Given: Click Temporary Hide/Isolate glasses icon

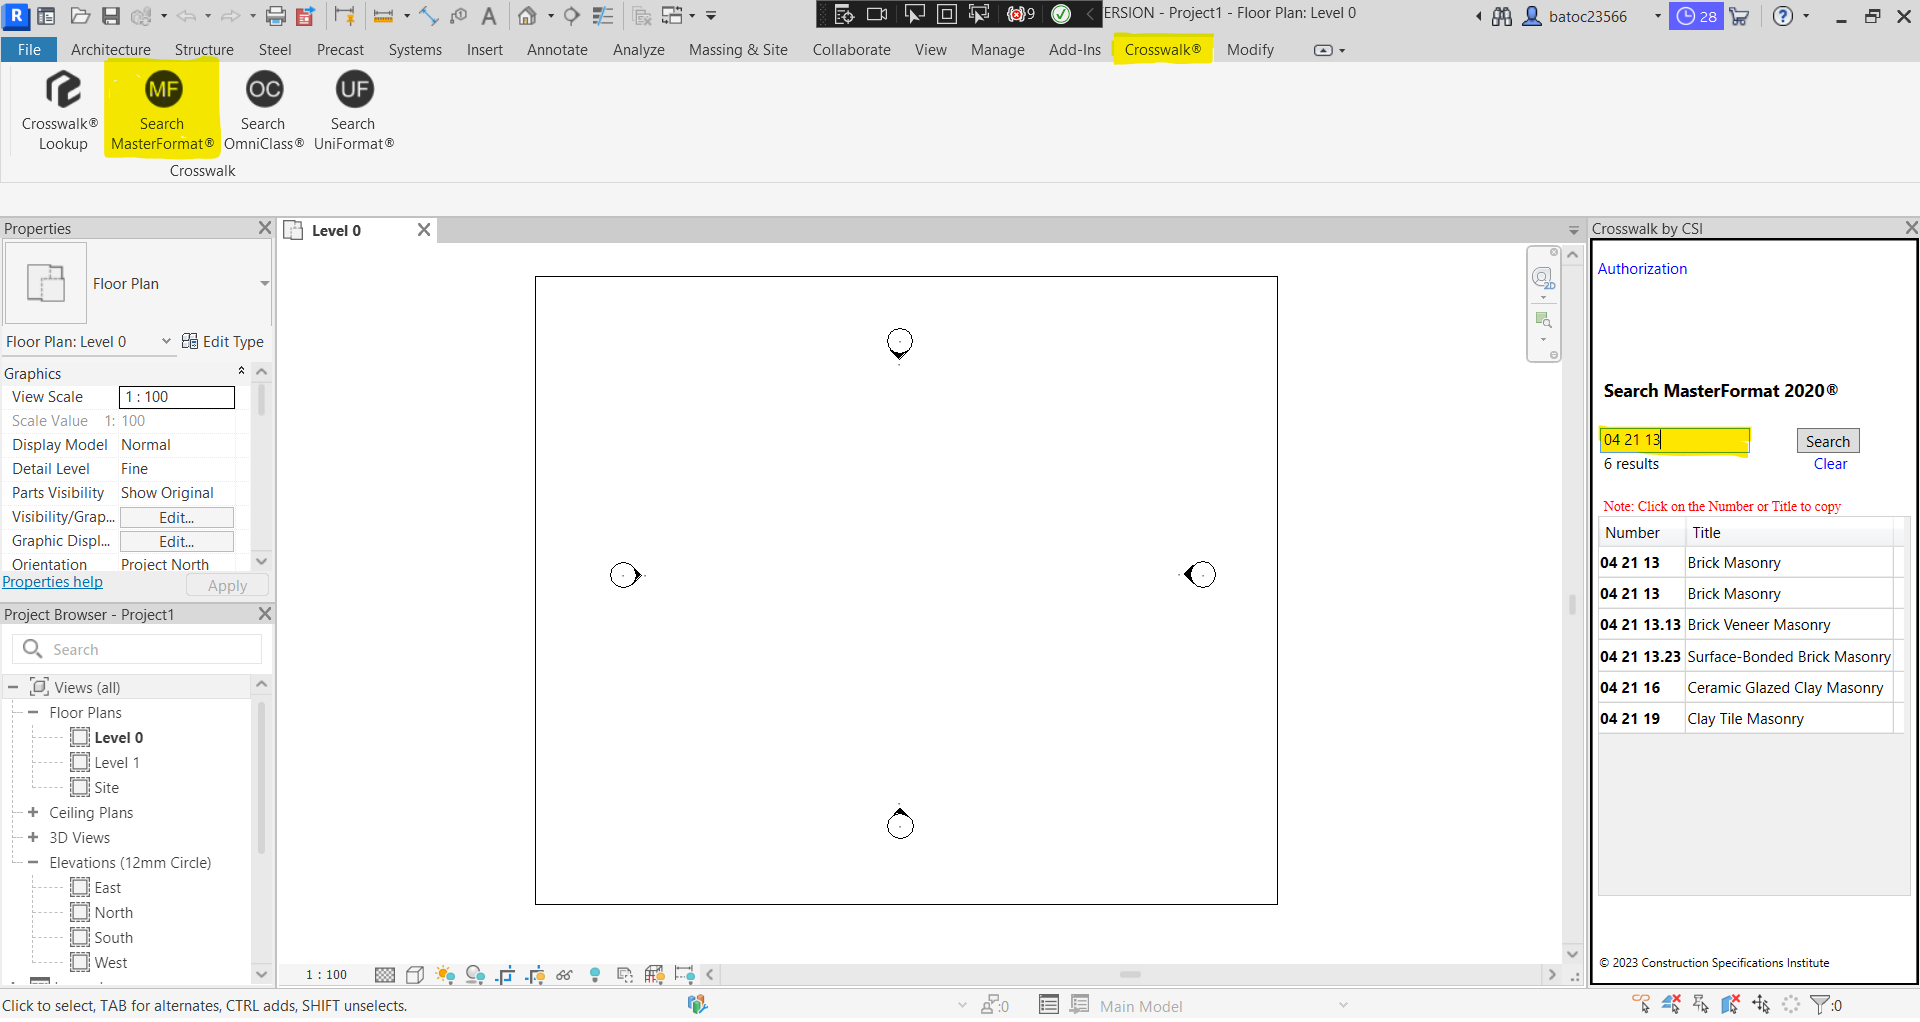Looking at the screenshot, I should [565, 975].
